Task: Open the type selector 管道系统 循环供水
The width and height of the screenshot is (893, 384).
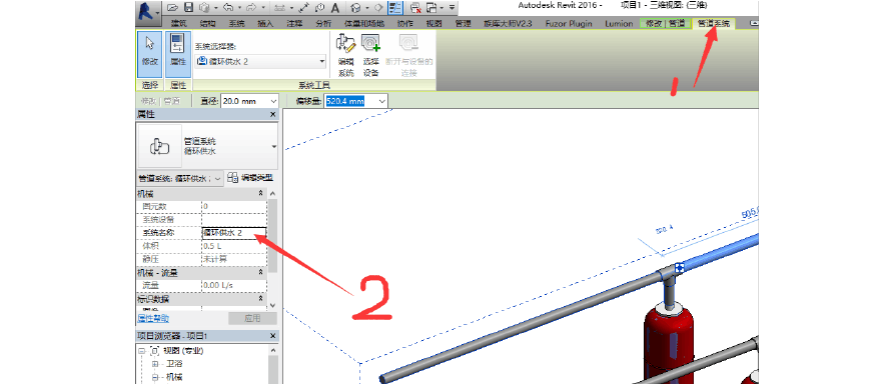Action: [x=207, y=146]
